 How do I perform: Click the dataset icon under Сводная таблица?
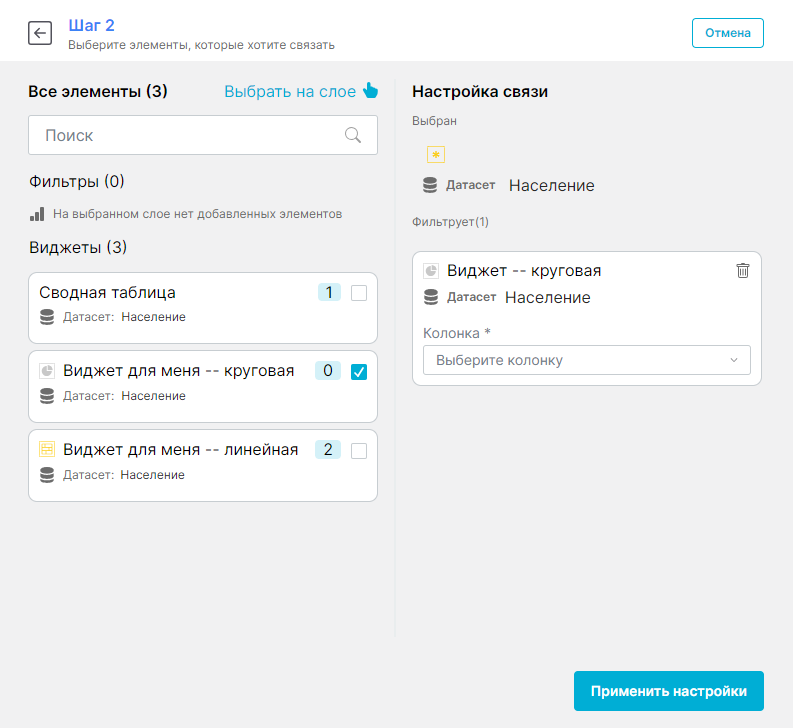coord(47,317)
